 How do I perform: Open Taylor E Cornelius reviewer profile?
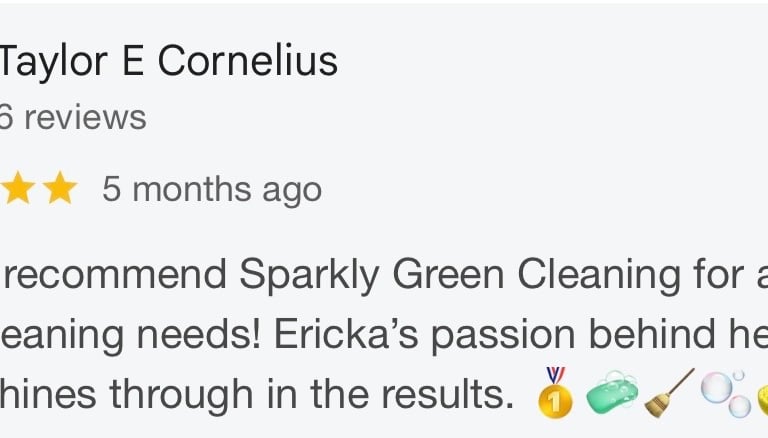click(168, 61)
